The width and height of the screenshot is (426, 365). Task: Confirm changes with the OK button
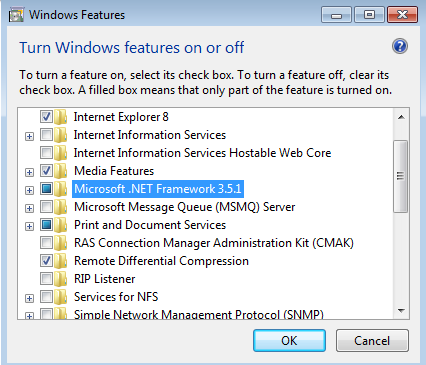click(x=289, y=341)
